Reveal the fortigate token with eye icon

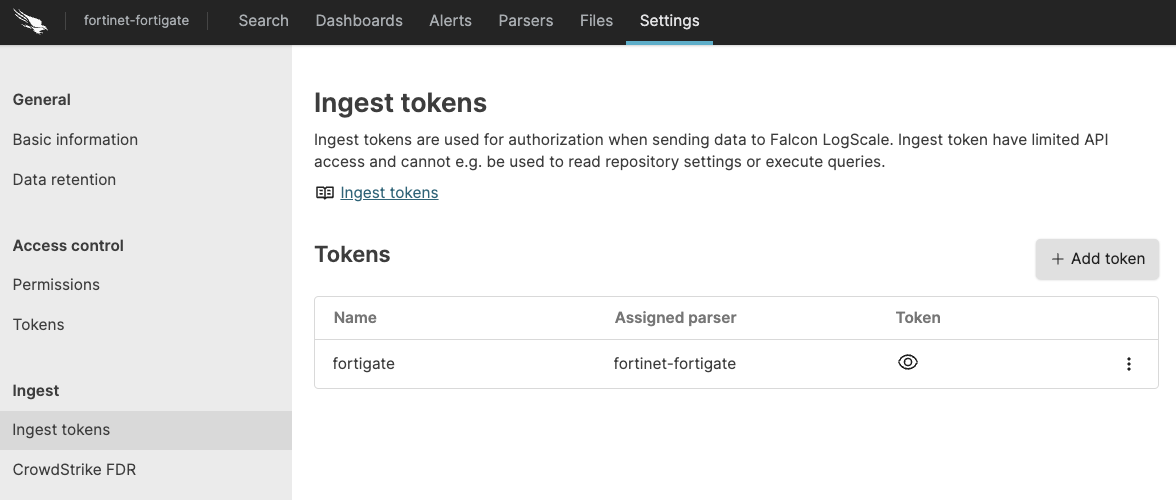tap(907, 363)
